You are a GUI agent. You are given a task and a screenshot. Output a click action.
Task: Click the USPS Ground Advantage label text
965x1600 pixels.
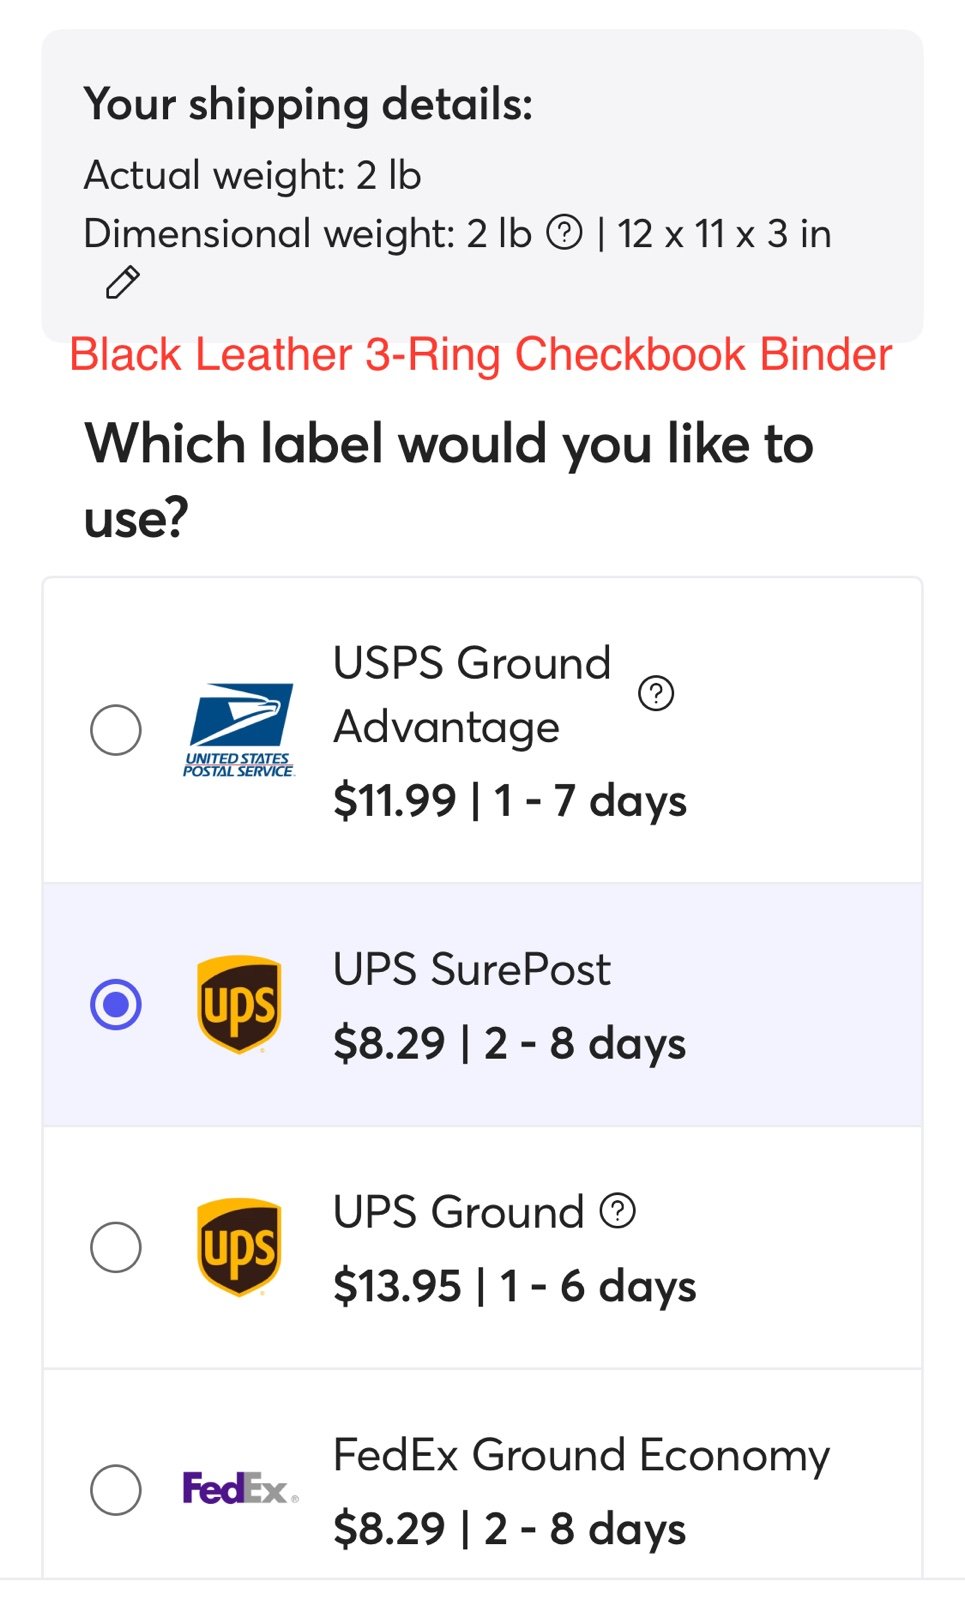[472, 695]
